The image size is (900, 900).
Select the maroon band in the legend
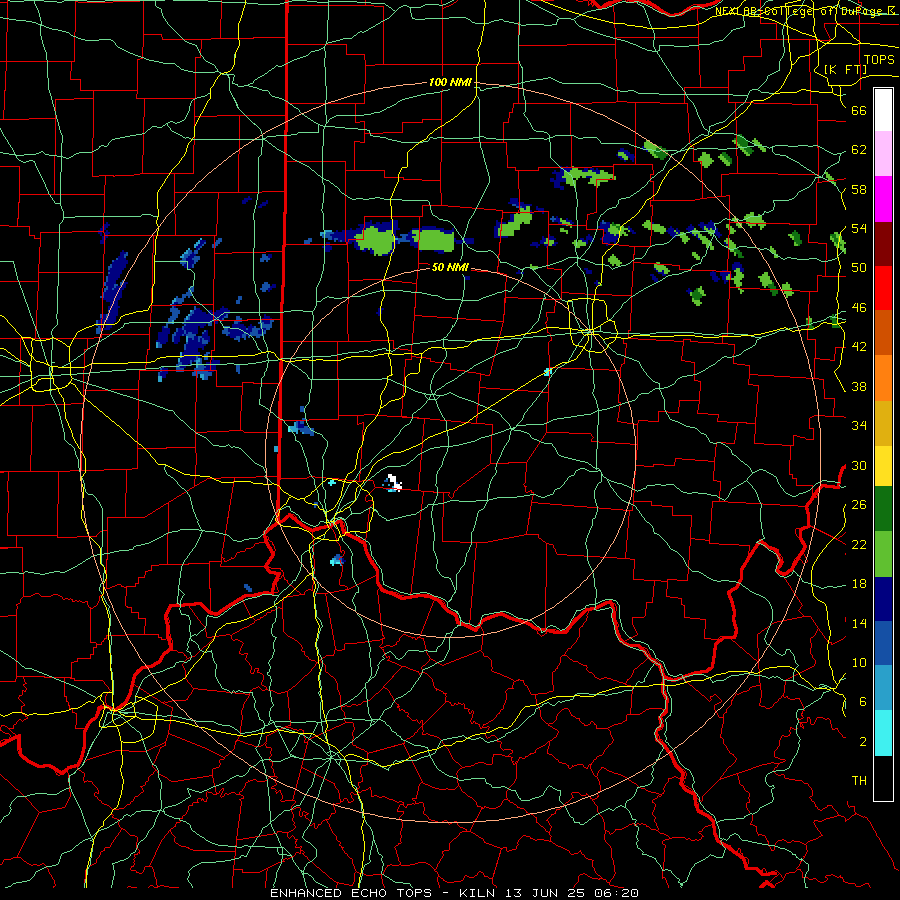point(883,244)
